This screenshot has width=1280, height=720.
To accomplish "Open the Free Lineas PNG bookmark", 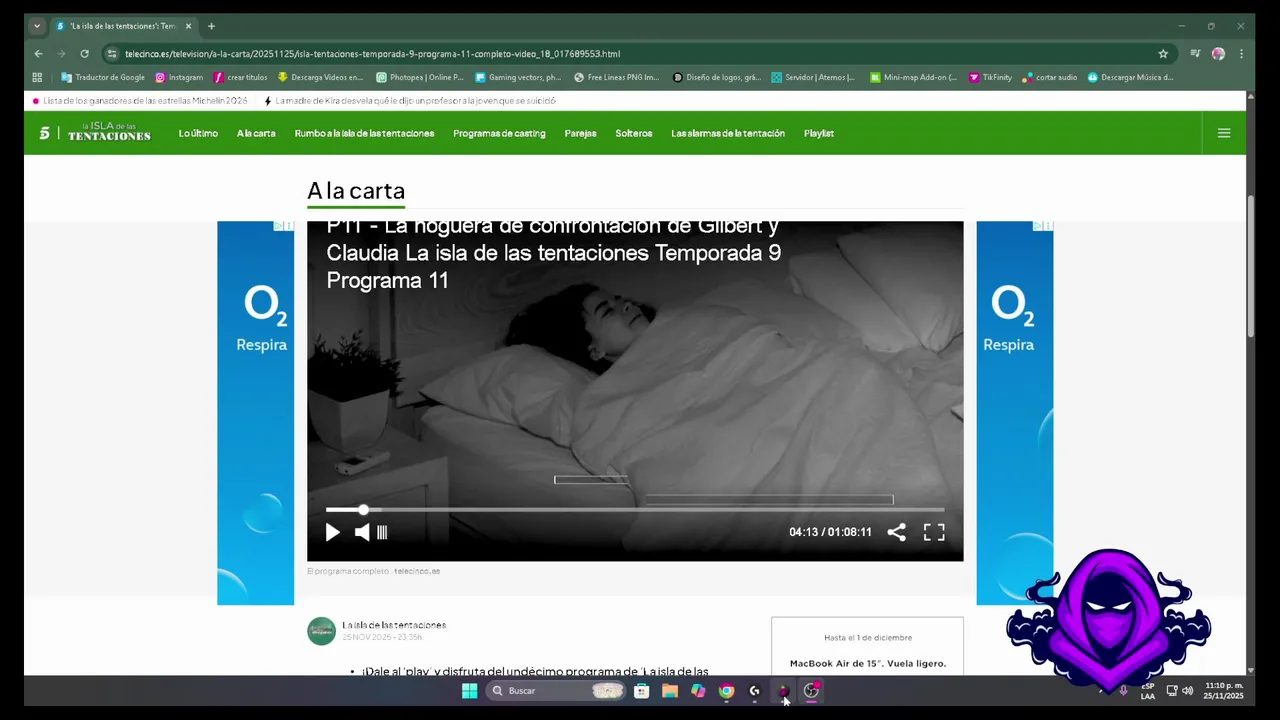I will (x=617, y=77).
